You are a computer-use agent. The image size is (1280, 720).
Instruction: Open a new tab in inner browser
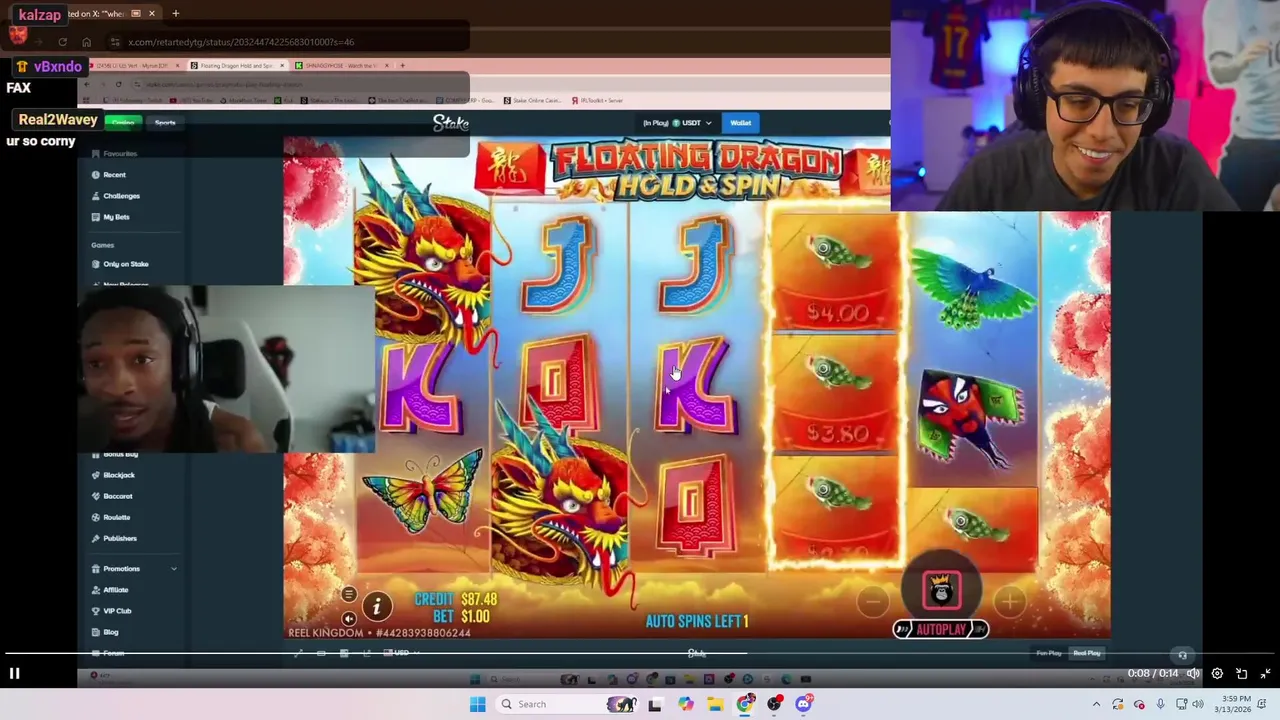[402, 66]
